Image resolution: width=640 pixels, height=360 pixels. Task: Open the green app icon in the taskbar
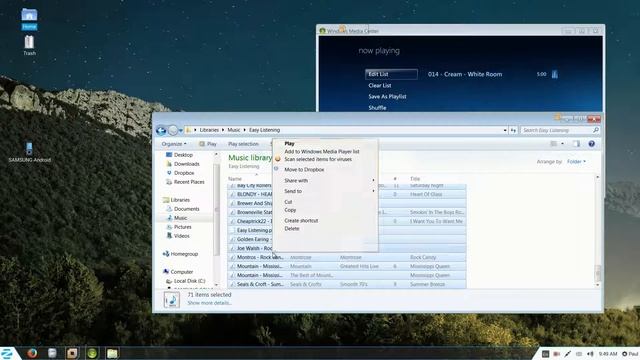92,353
